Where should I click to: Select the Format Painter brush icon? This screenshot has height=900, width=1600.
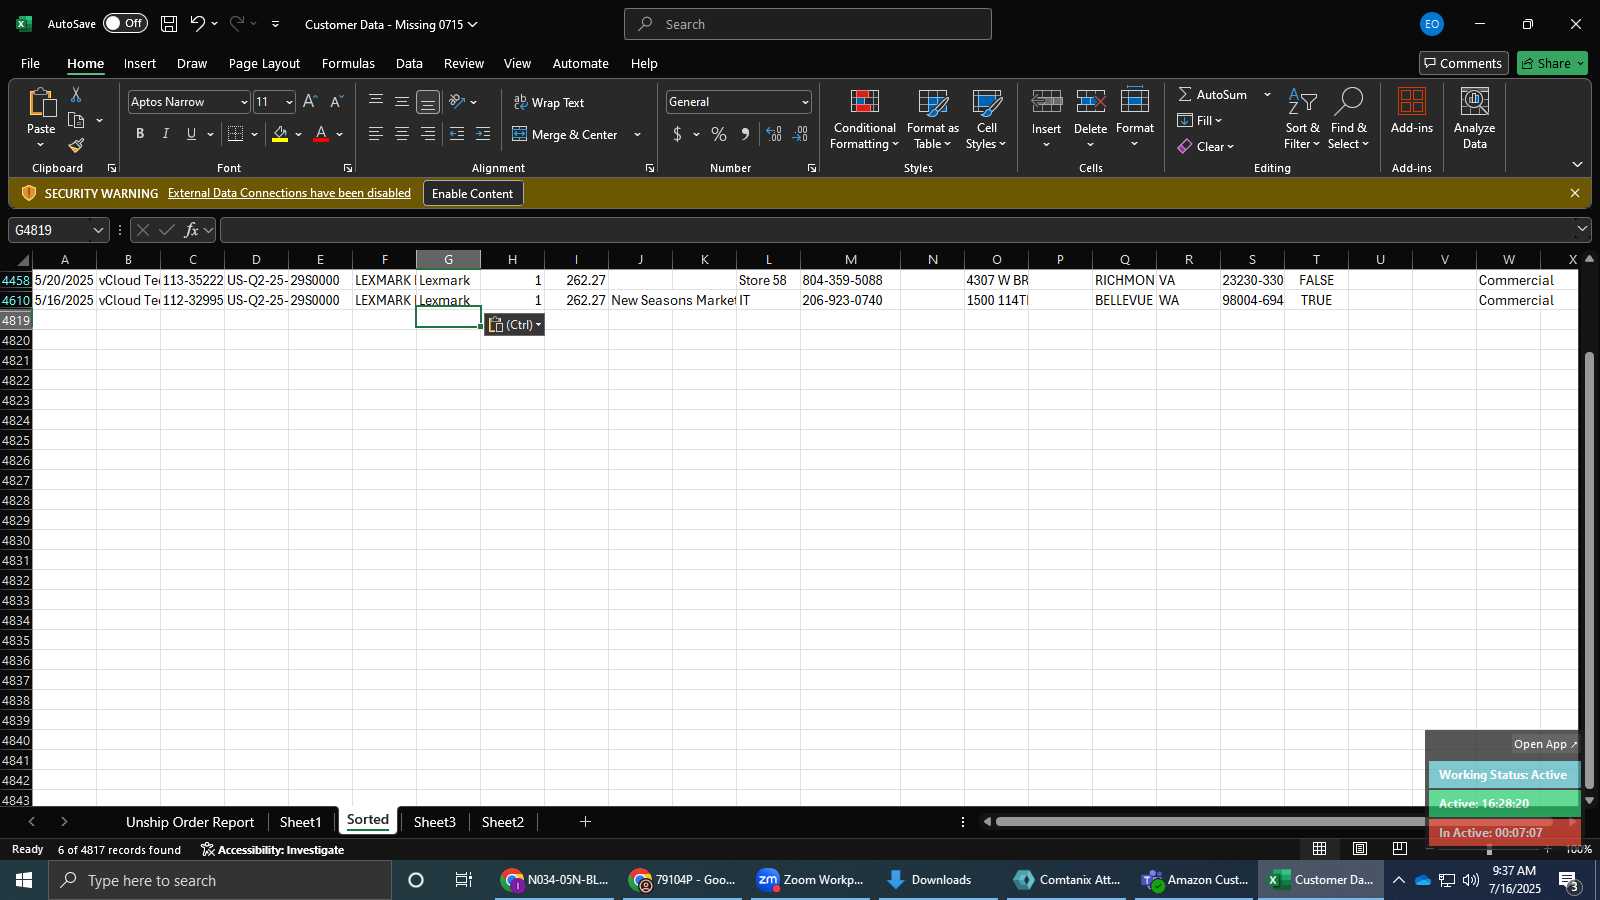[x=76, y=146]
